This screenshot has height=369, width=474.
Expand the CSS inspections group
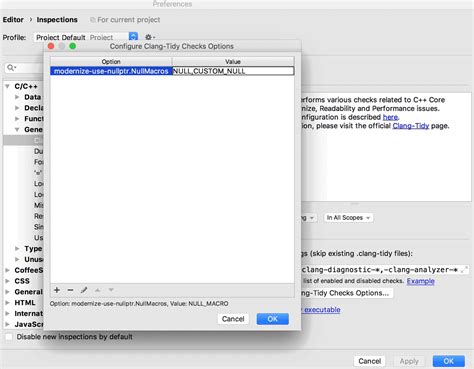coord(7,281)
